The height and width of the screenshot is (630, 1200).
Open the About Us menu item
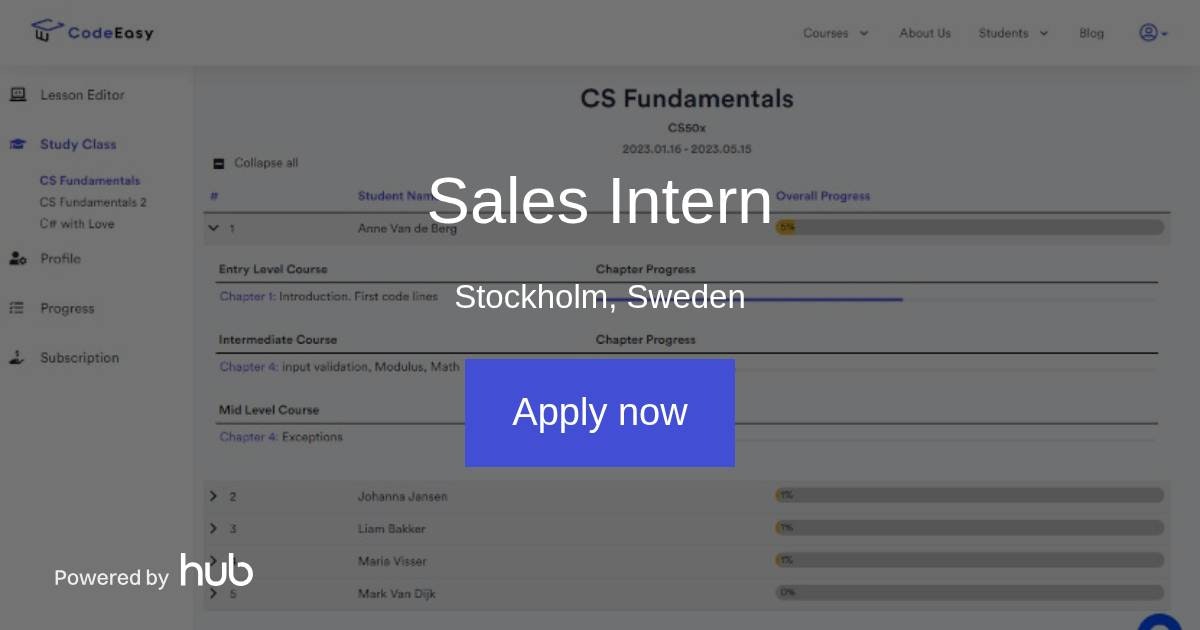point(924,33)
